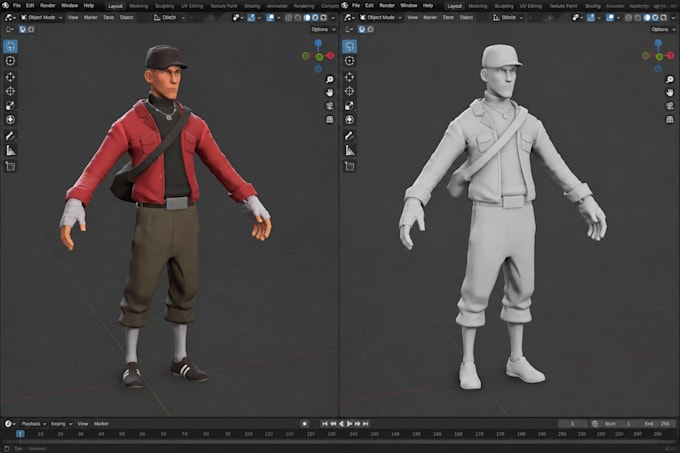Open transform orientation dropdown in right window
Image resolution: width=680 pixels, height=453 pixels.
point(508,18)
